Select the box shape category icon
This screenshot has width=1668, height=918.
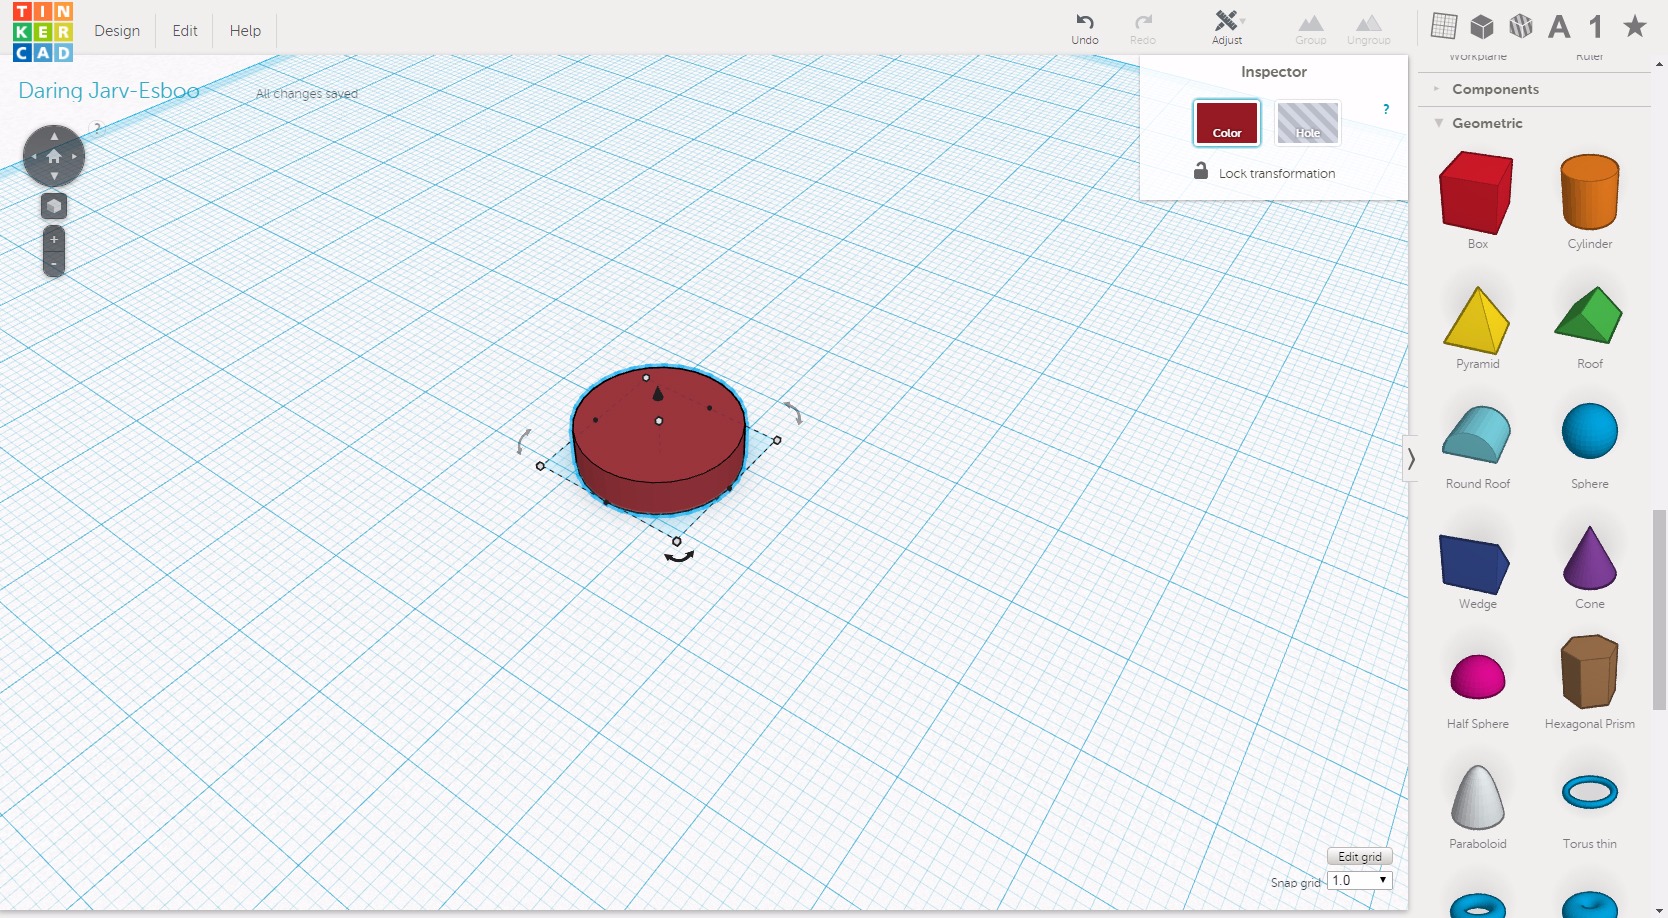(x=1482, y=26)
